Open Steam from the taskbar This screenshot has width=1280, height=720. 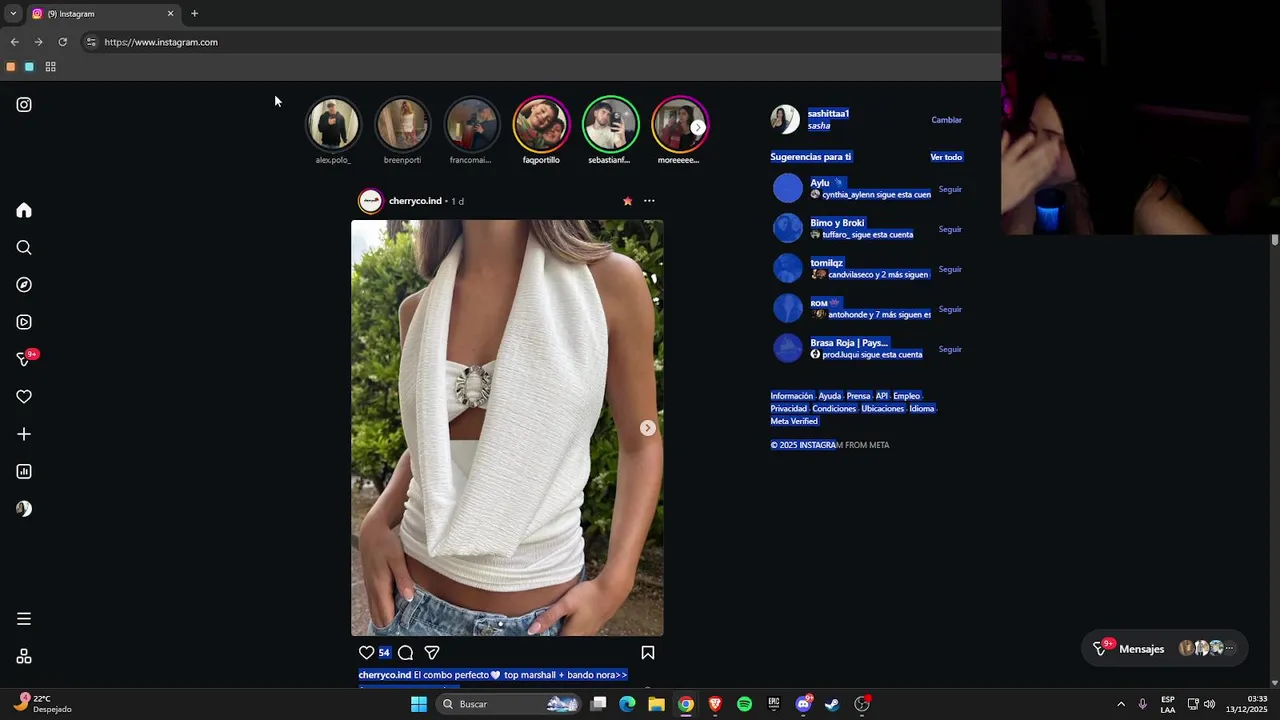point(832,704)
